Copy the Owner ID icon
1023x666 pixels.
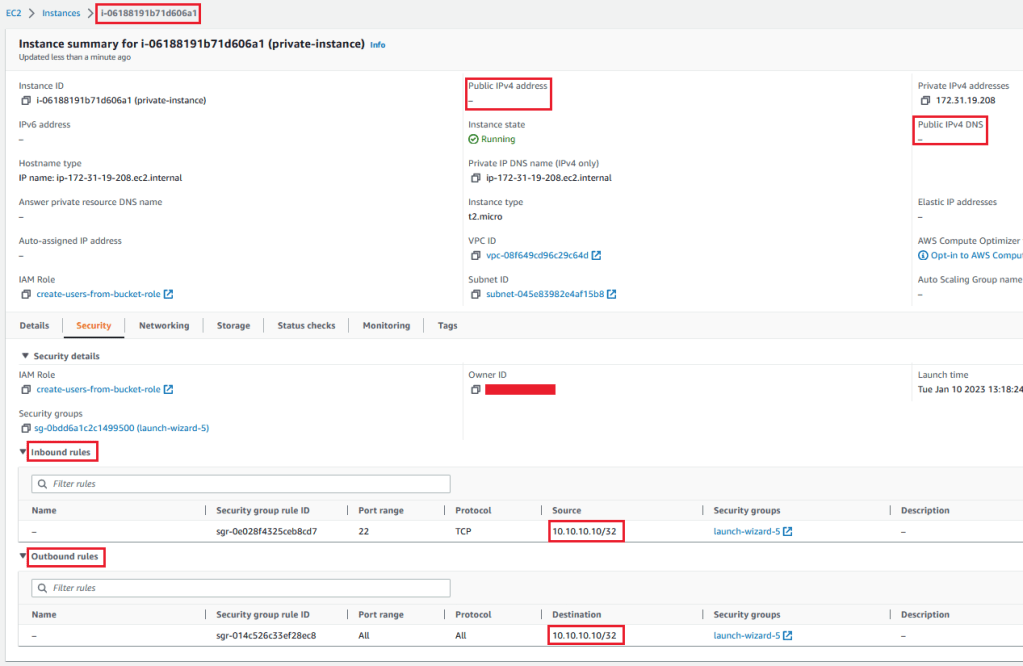(x=475, y=390)
